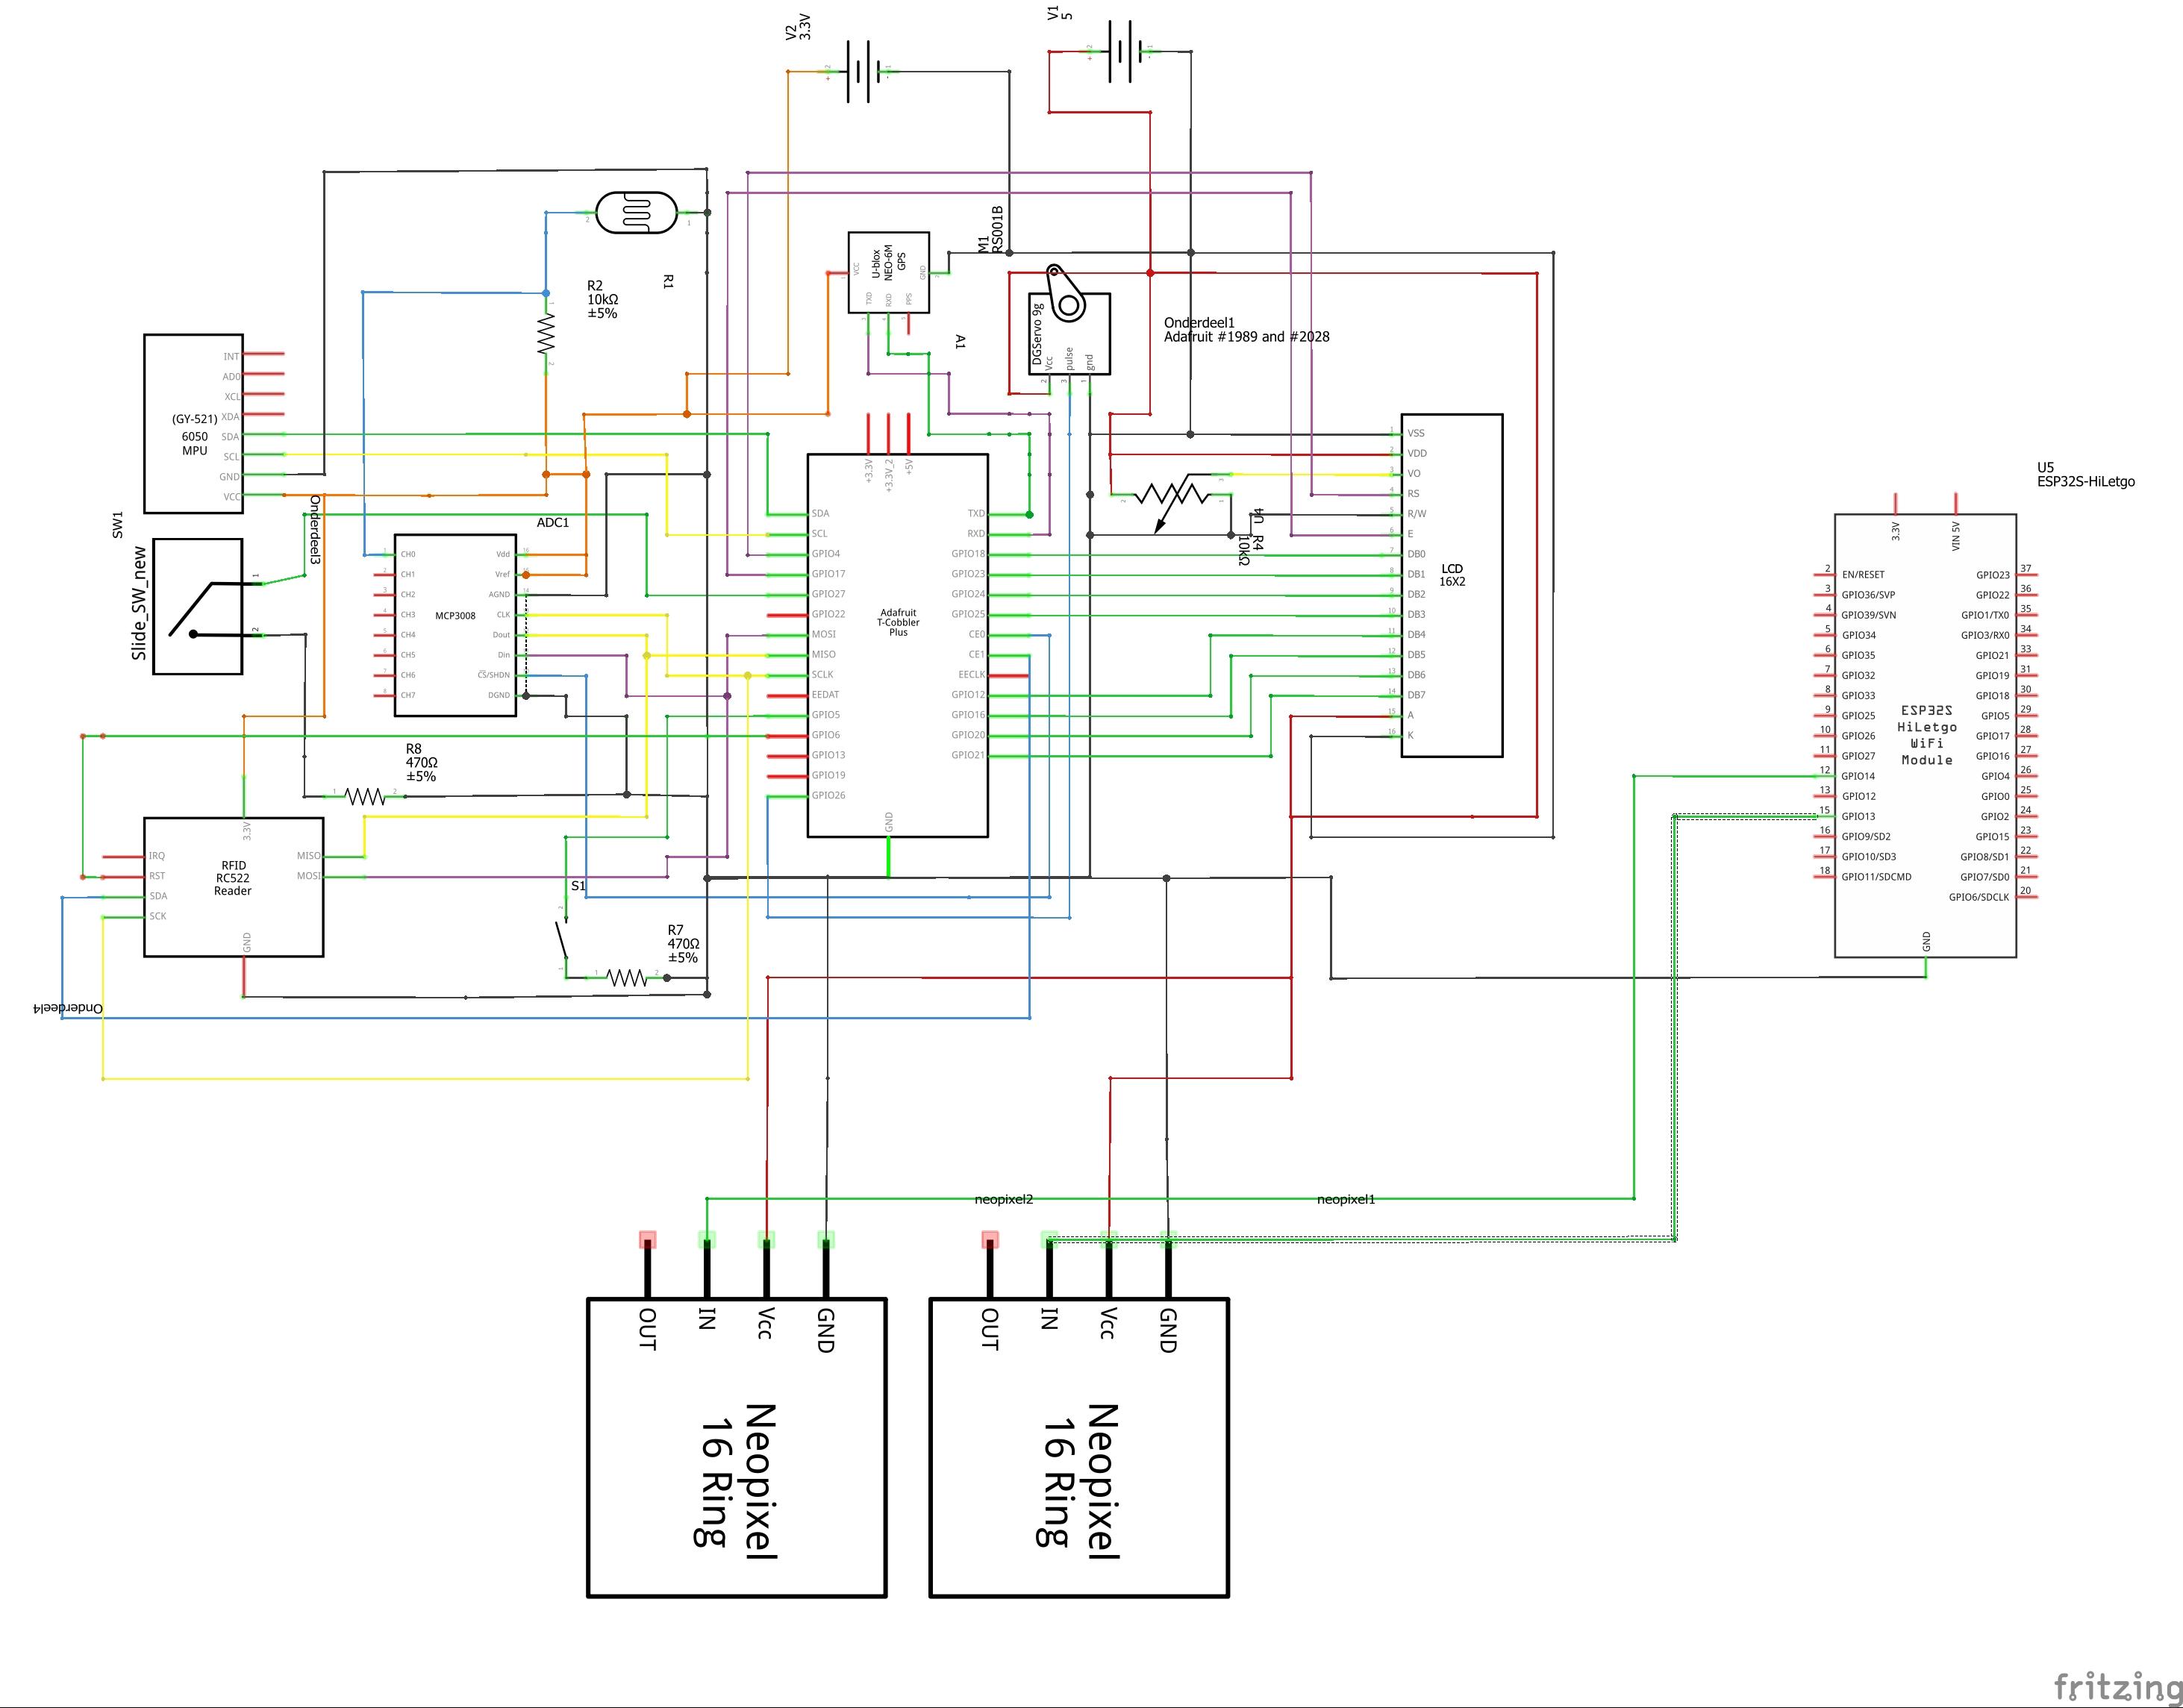
Task: Select the V1 5V battery symbol
Action: (1121, 51)
